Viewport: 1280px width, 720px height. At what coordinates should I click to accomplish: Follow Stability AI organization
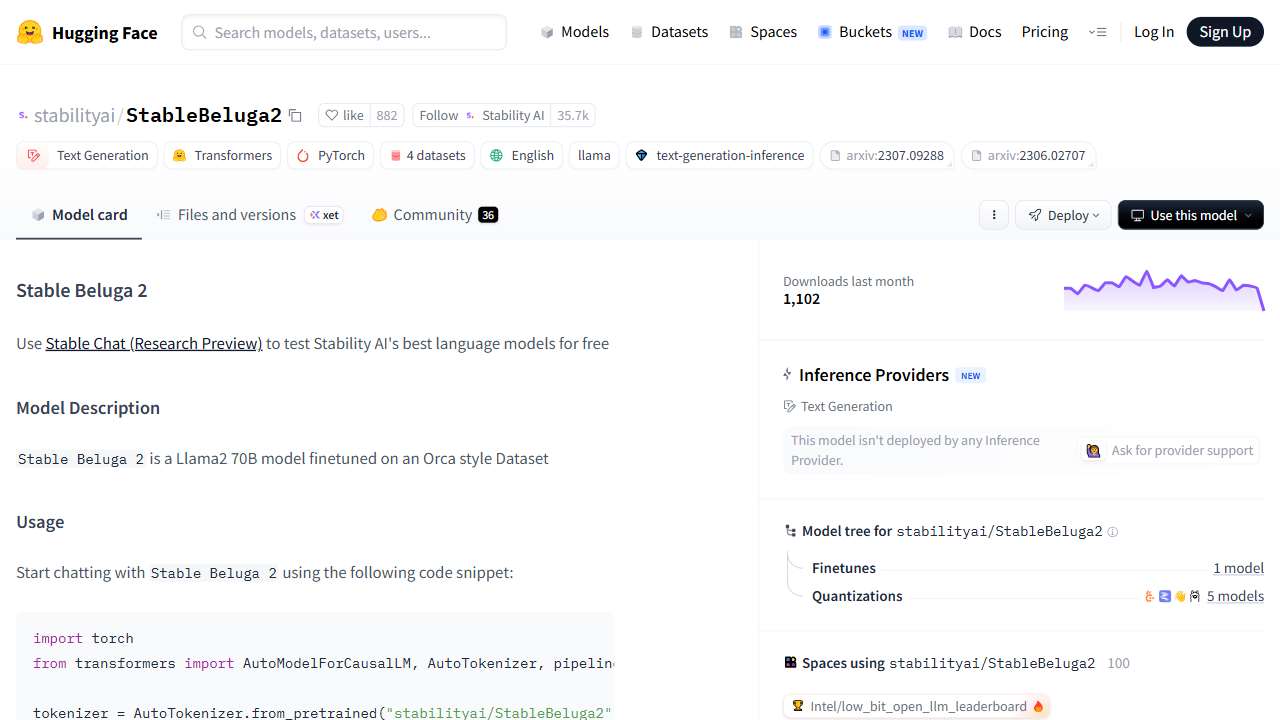[x=438, y=116]
